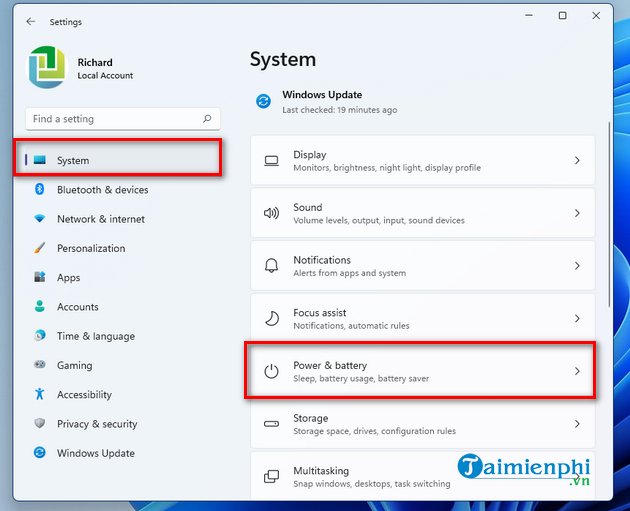Viewport: 630px width, 511px height.
Task: Click the Display laptop icon
Action: point(272,161)
